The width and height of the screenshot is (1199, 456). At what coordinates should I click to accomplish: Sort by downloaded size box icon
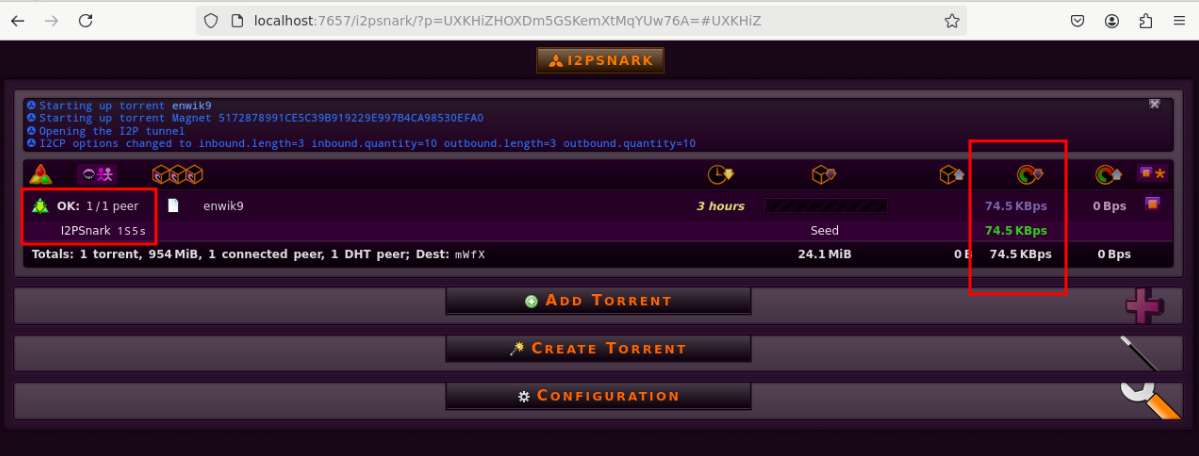[824, 174]
